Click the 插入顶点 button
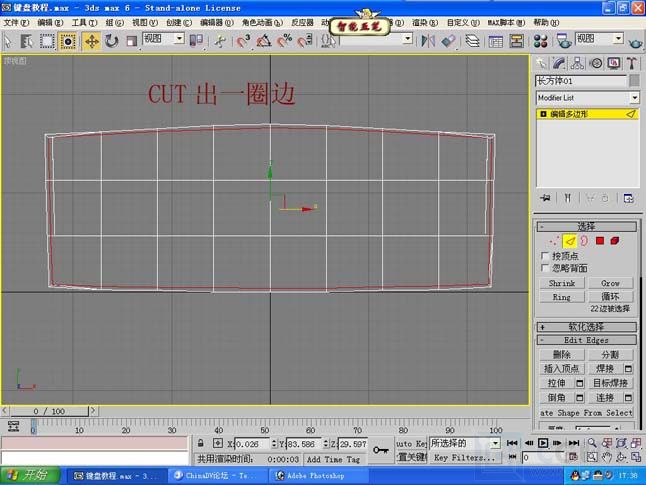Screen dimensions: 646x485 coord(562,369)
